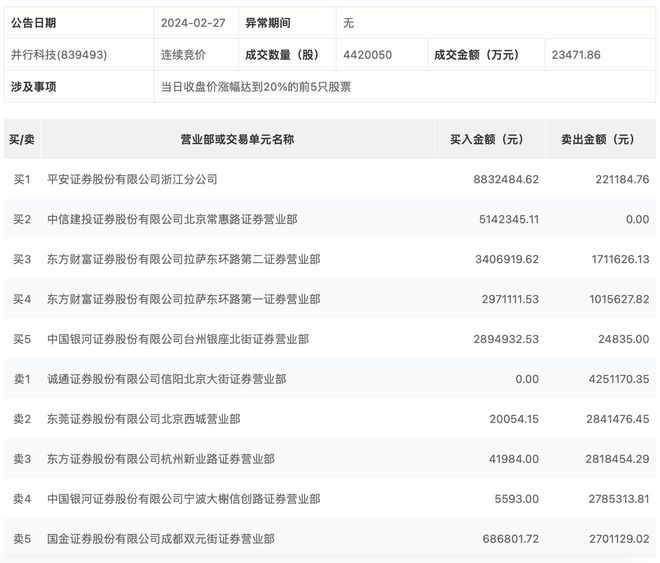Click the 买4 row label
Viewport: 660px width, 563px height.
(22, 299)
